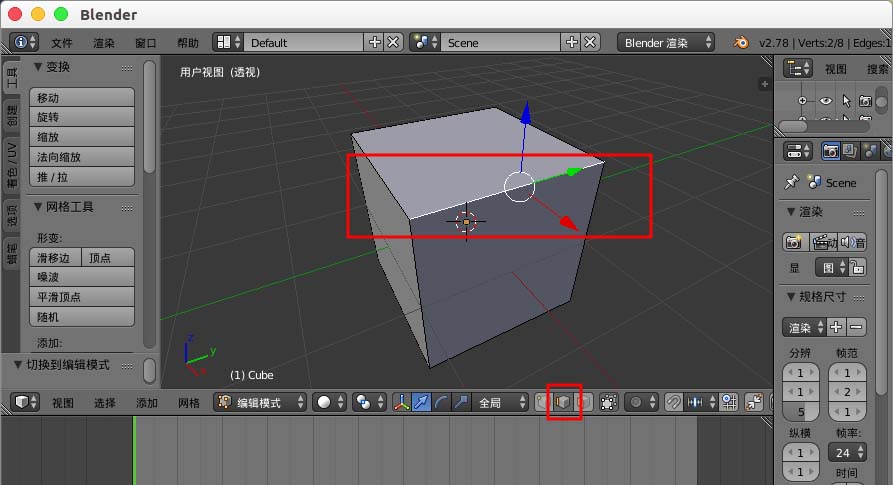Image resolution: width=893 pixels, height=485 pixels.
Task: Open the Info editor type selector
Action: click(x=24, y=42)
